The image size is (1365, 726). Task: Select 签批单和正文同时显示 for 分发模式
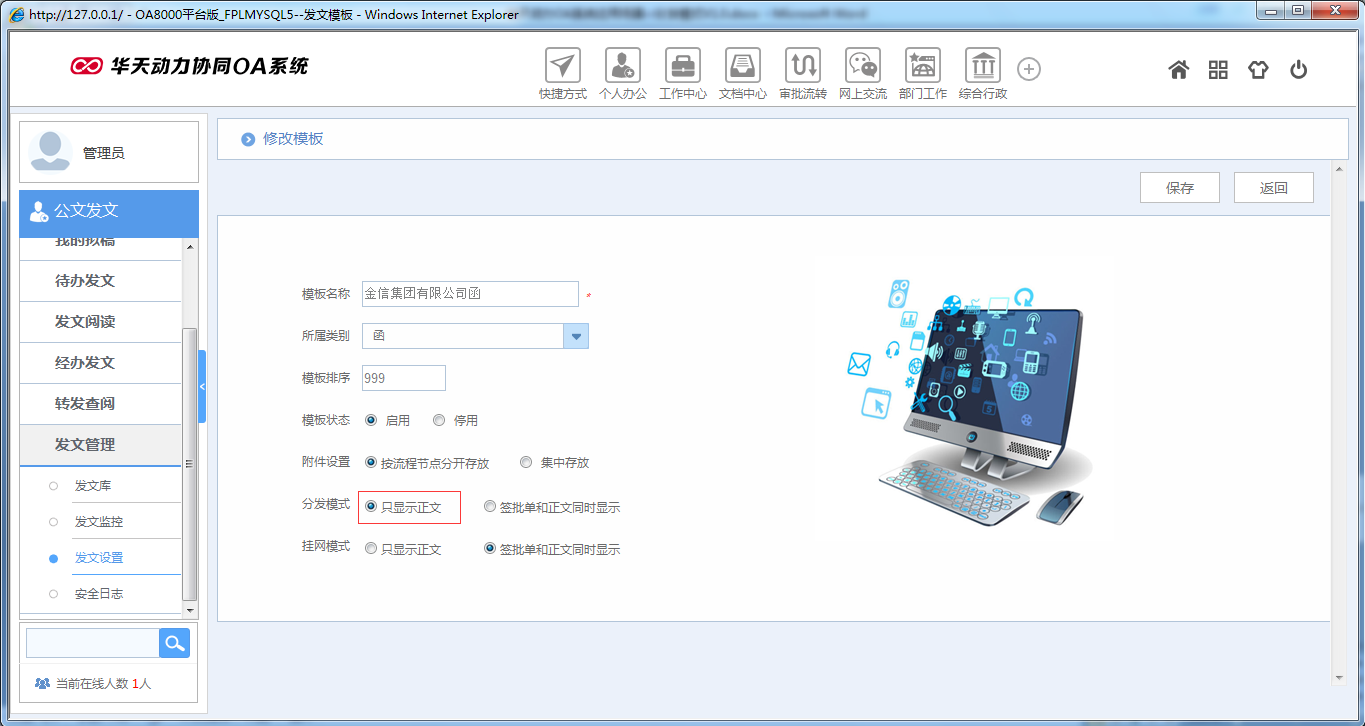point(489,506)
